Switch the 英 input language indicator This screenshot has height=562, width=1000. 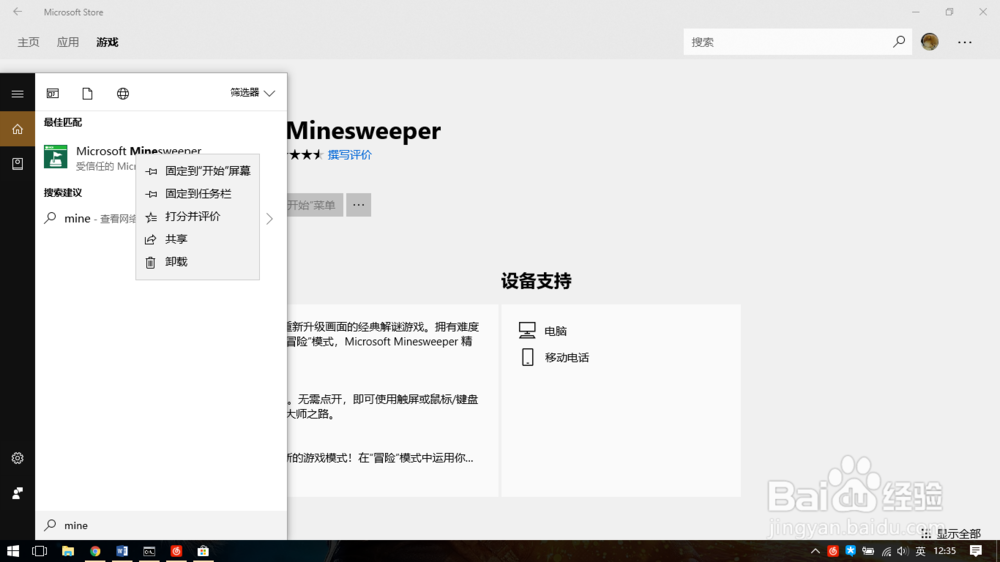coord(920,551)
